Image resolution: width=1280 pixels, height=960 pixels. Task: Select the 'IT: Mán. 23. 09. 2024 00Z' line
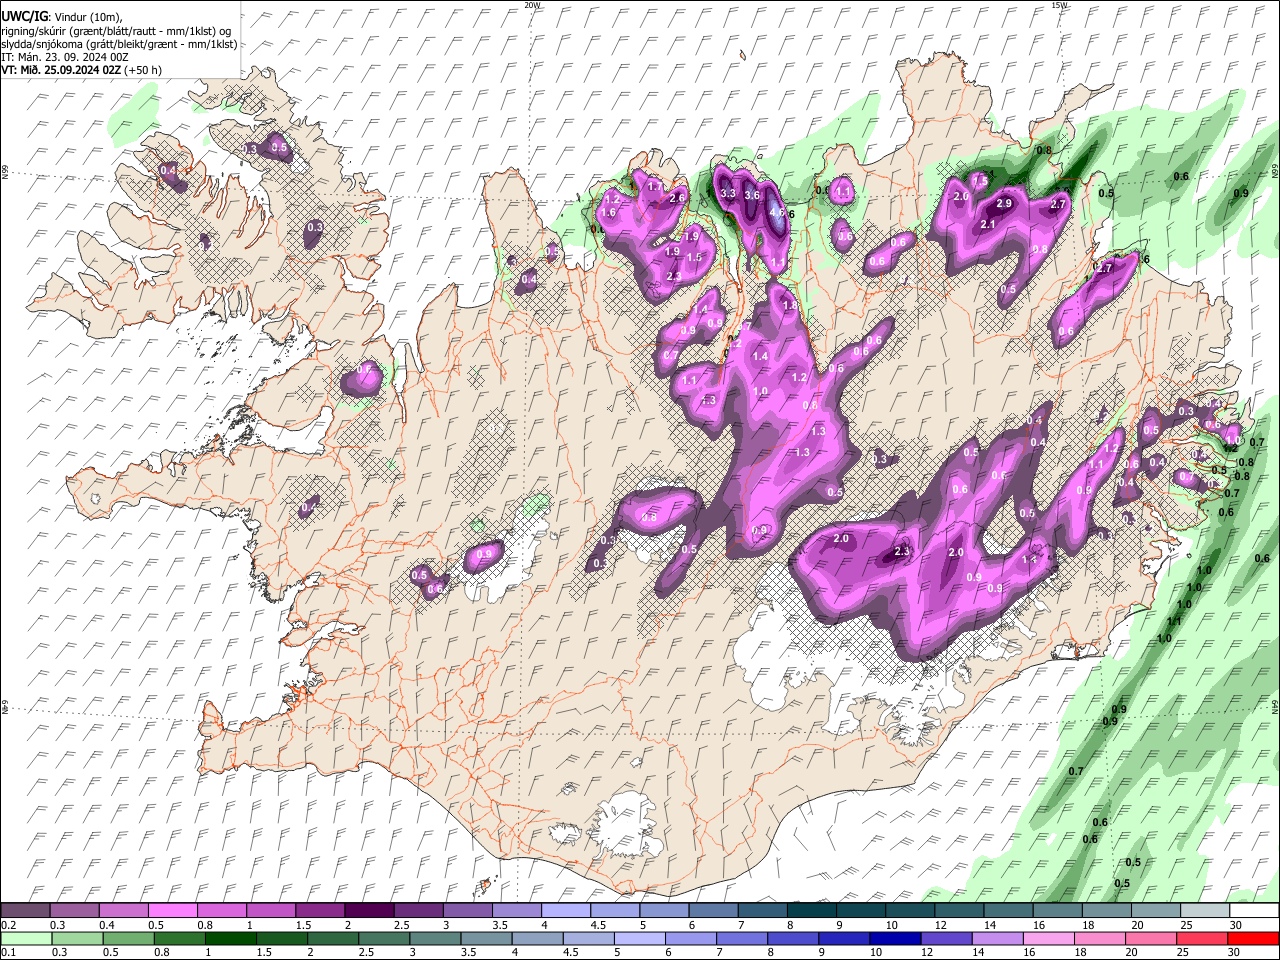tap(64, 57)
